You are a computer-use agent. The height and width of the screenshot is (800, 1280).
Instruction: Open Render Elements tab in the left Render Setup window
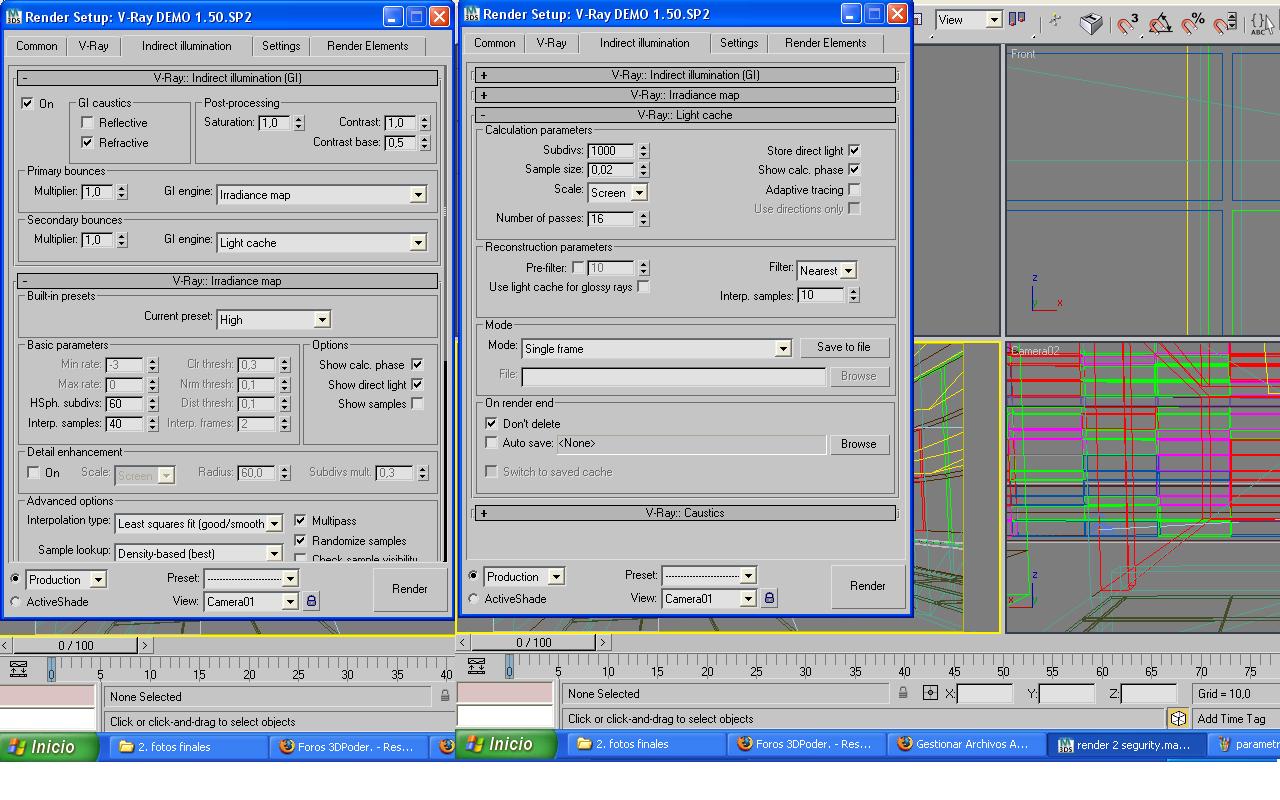point(368,46)
